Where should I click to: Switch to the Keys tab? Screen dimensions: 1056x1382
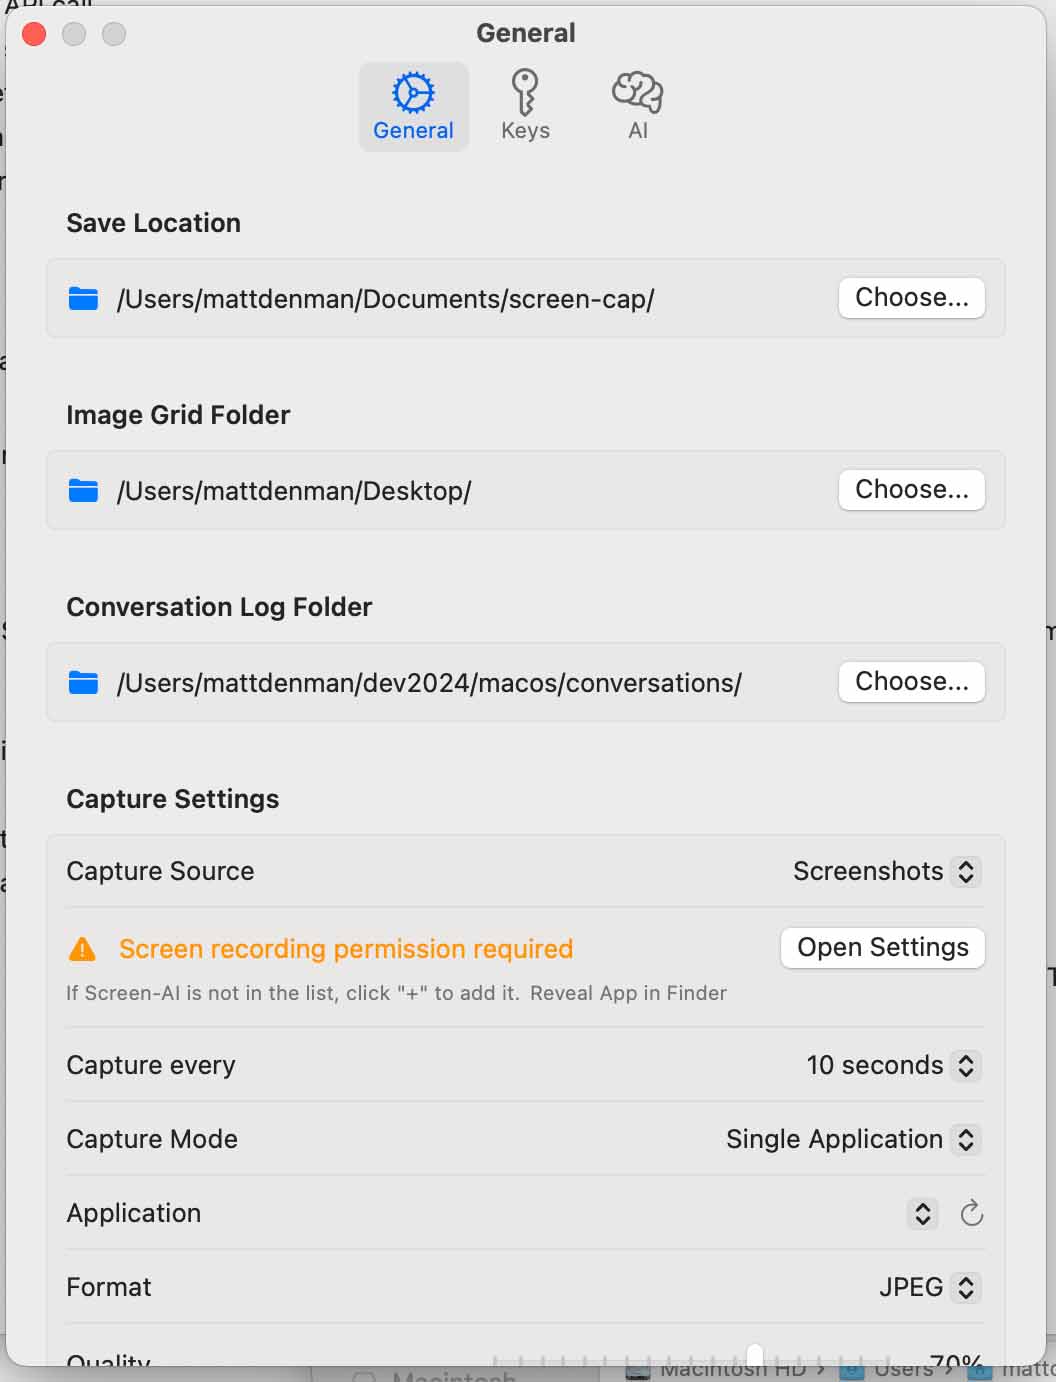click(x=525, y=105)
